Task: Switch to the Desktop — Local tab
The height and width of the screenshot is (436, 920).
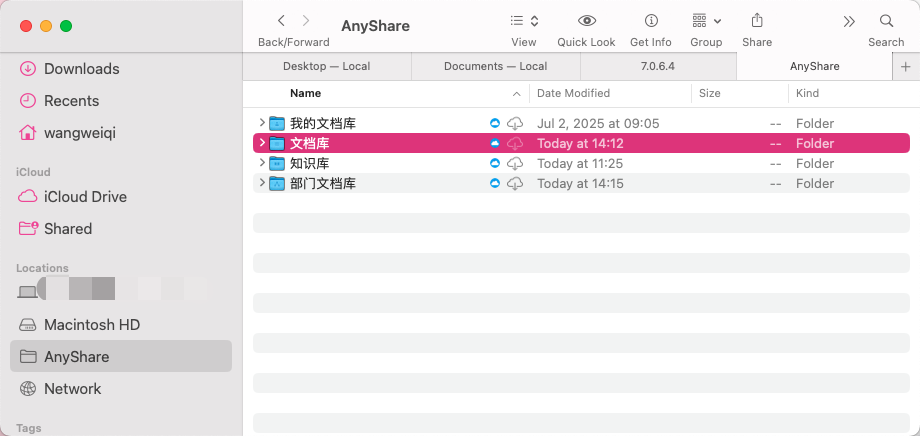Action: coord(326,66)
